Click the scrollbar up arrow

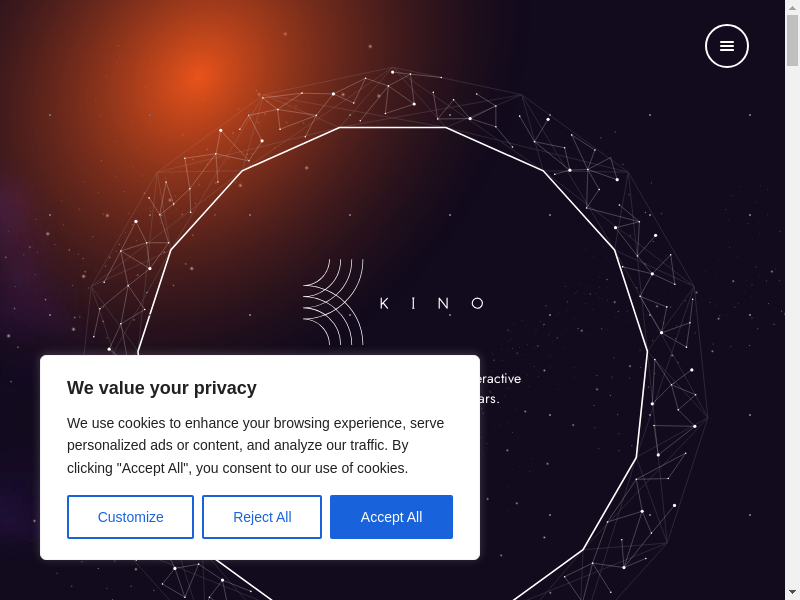(x=792, y=7)
